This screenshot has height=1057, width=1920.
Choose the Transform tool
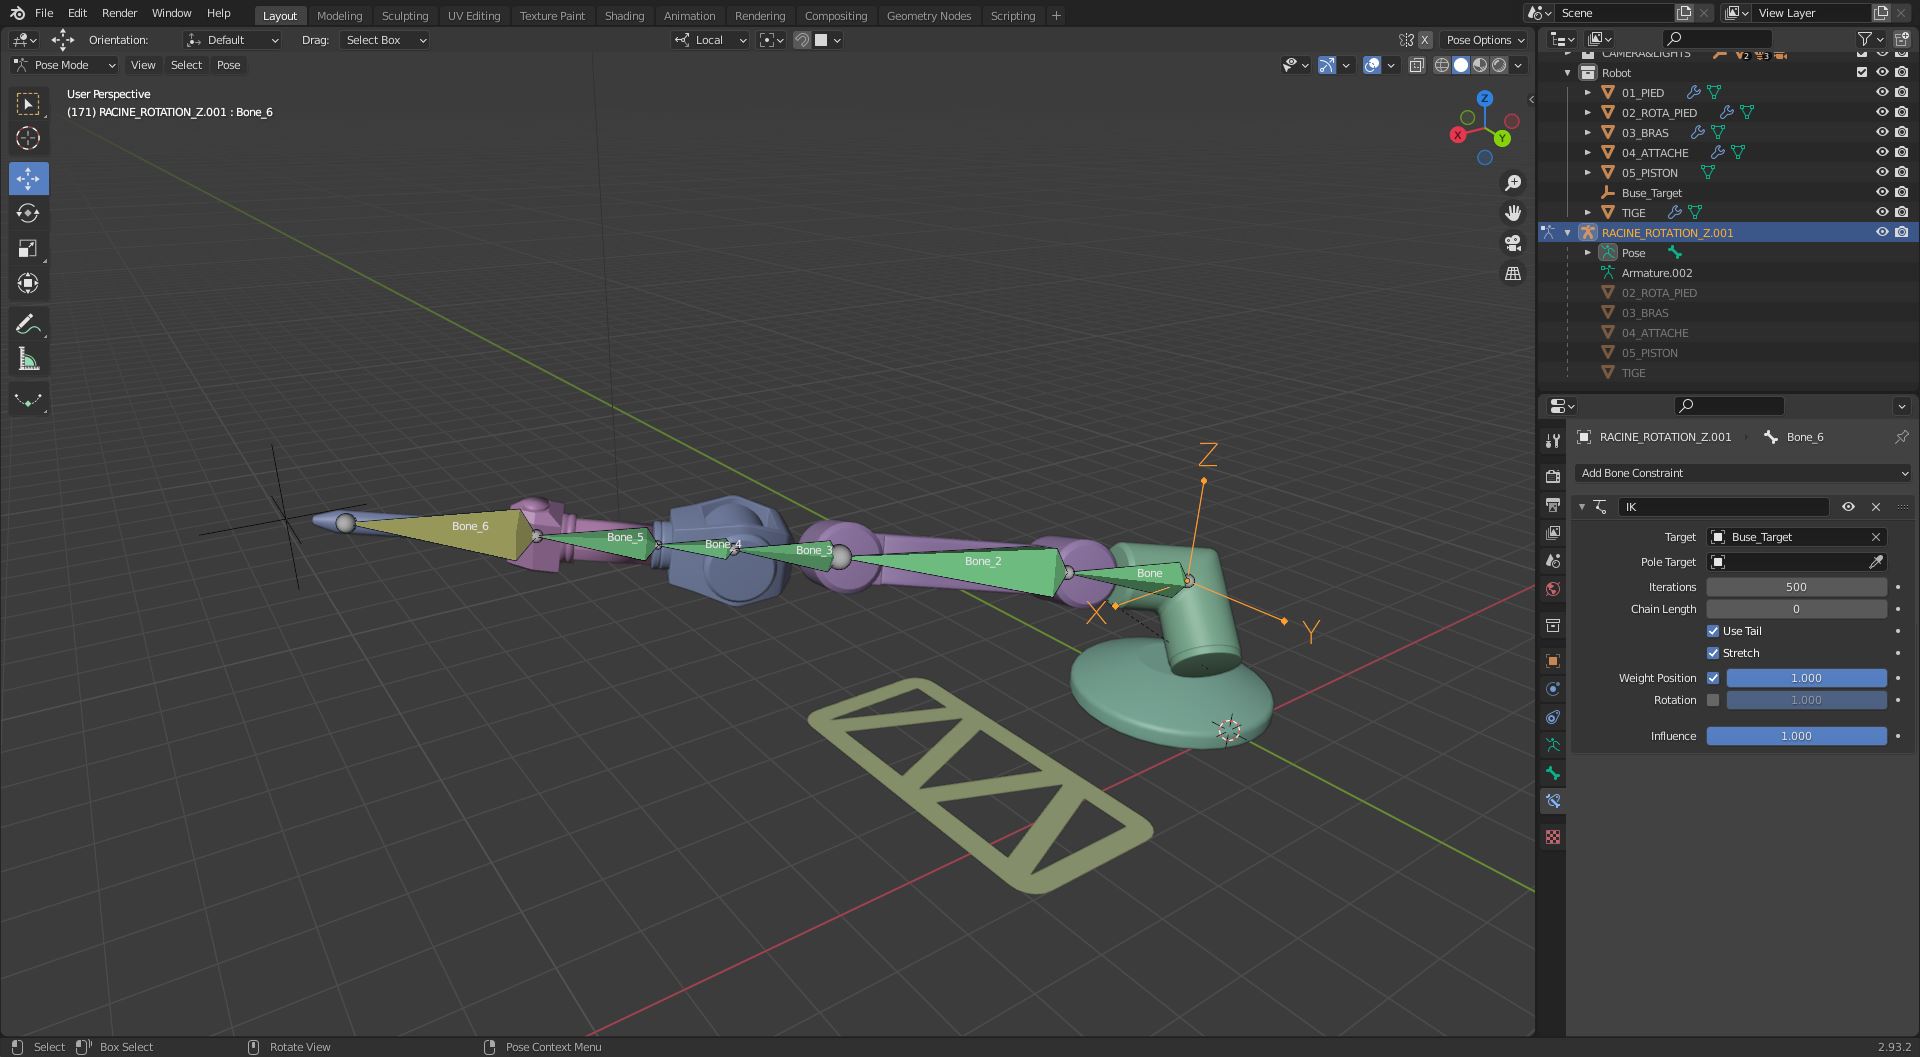pyautogui.click(x=28, y=284)
